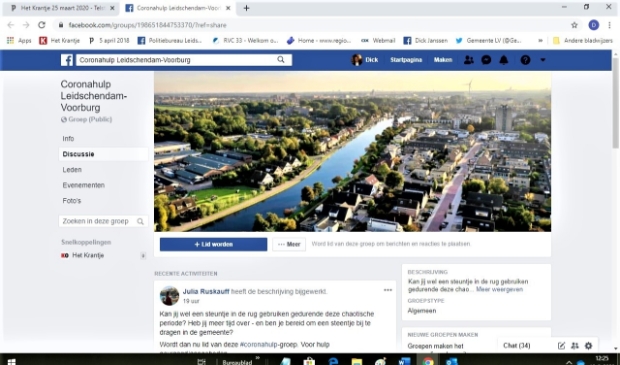The image size is (620, 365).
Task: Open the Chat (34) bar
Action: 516,346
